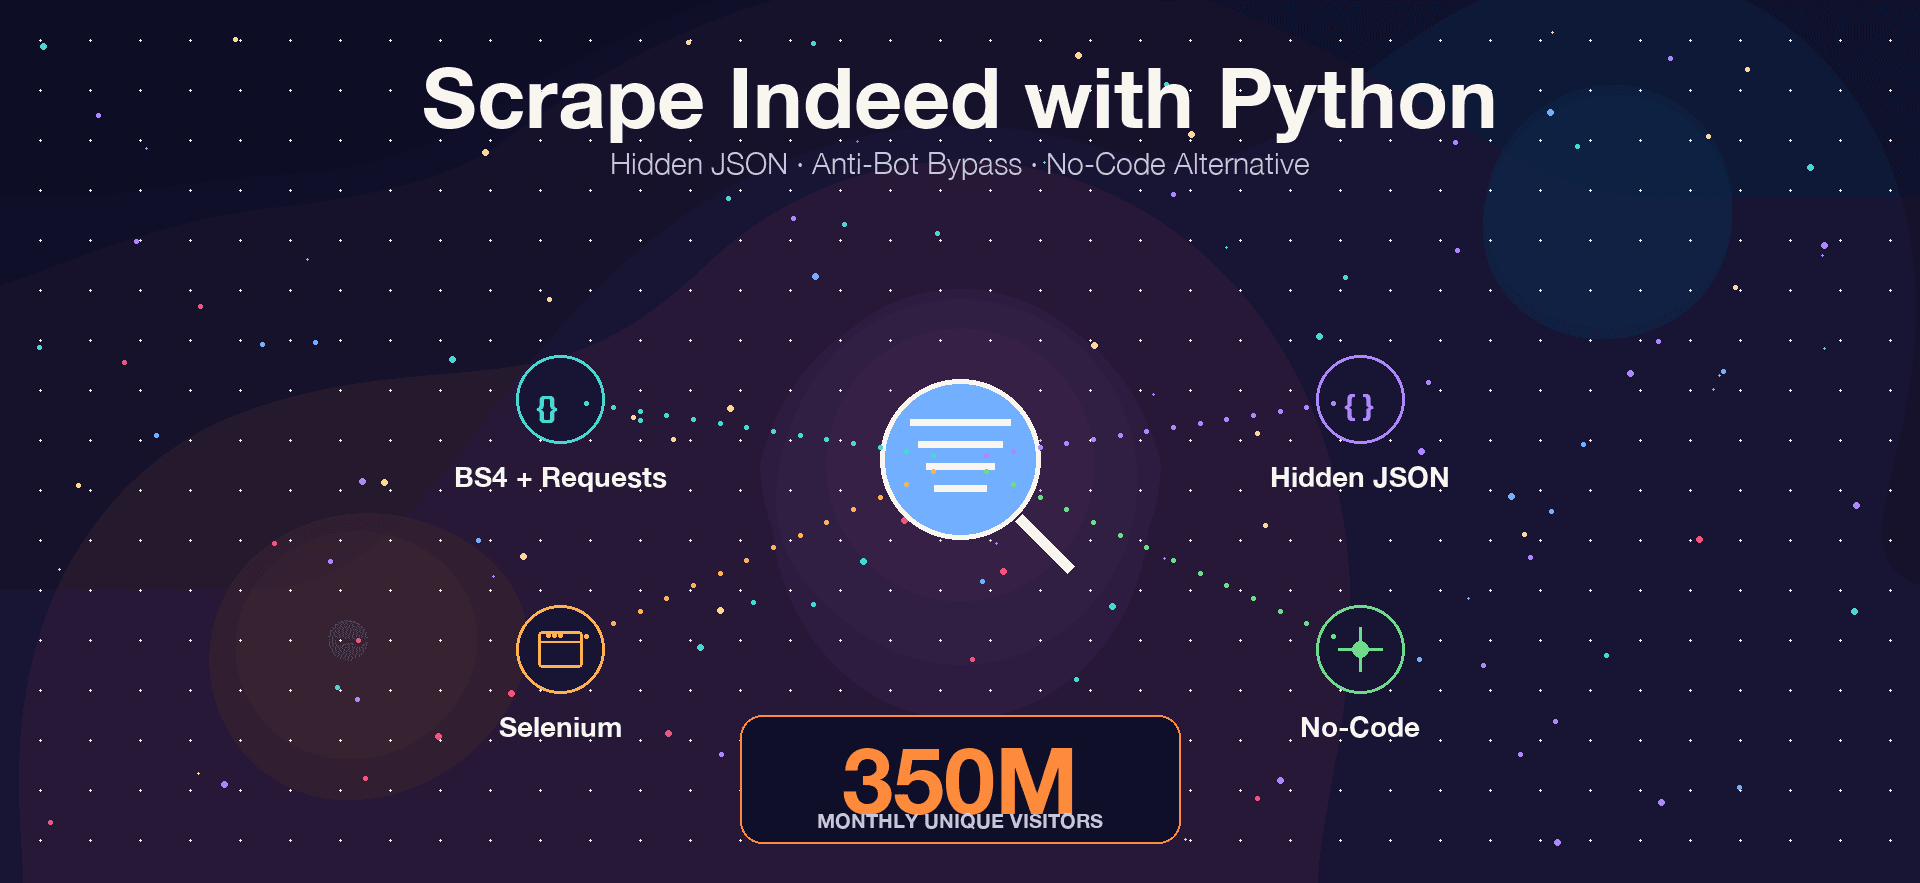Click the BS4 + Requests curly braces icon
Screen dimensions: 1920x883
[560, 399]
